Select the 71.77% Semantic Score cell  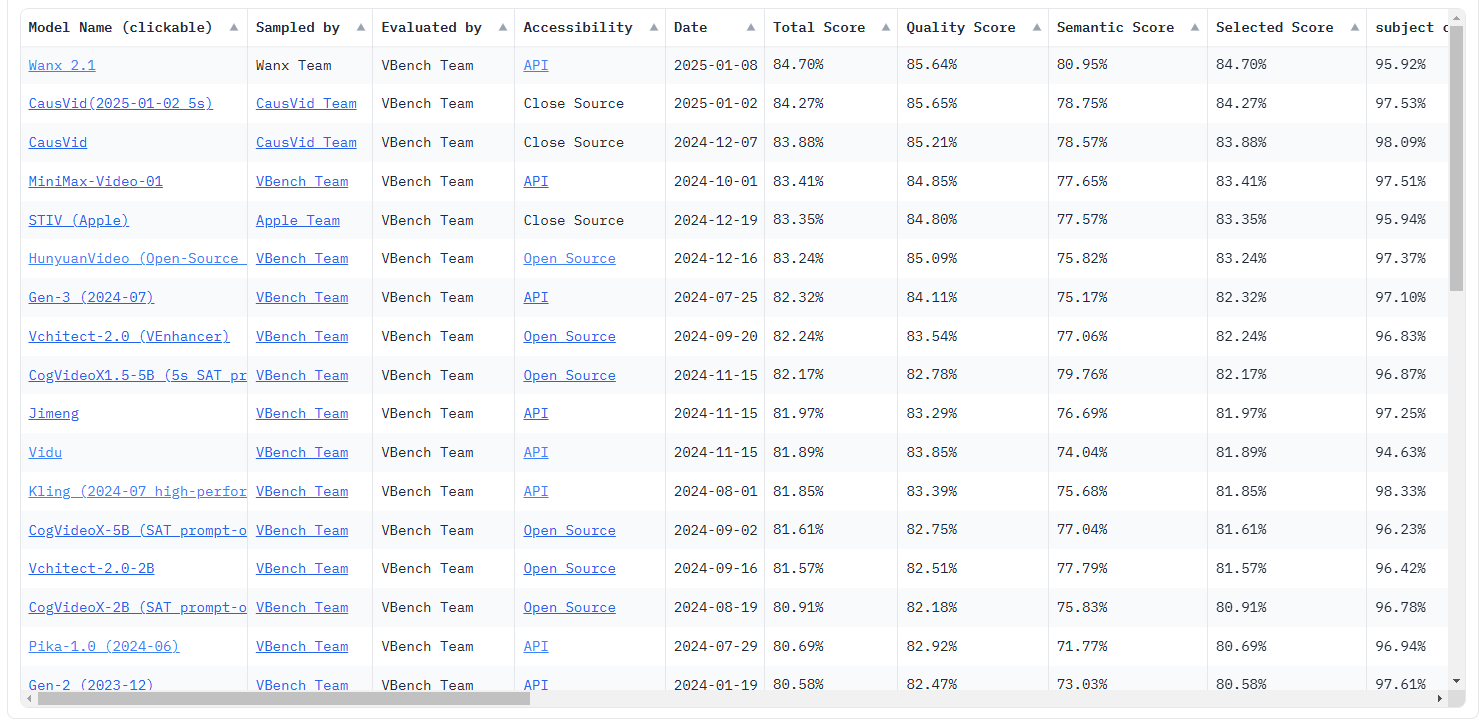(x=1128, y=646)
